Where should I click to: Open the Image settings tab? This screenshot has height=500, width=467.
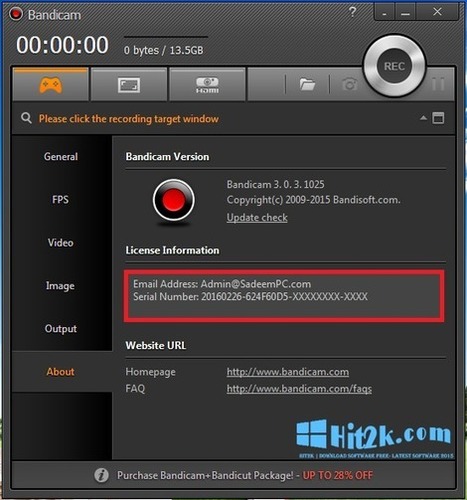click(x=60, y=286)
